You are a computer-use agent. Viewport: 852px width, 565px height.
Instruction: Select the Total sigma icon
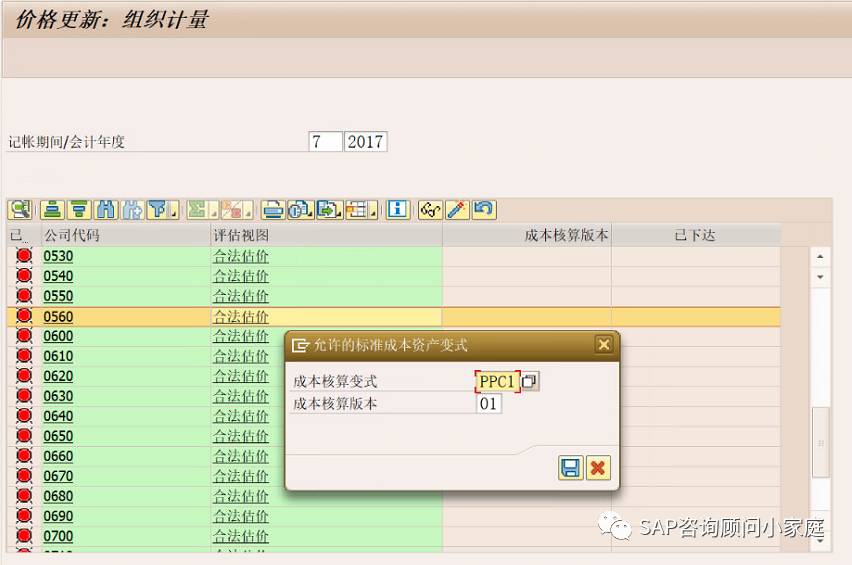(x=197, y=209)
